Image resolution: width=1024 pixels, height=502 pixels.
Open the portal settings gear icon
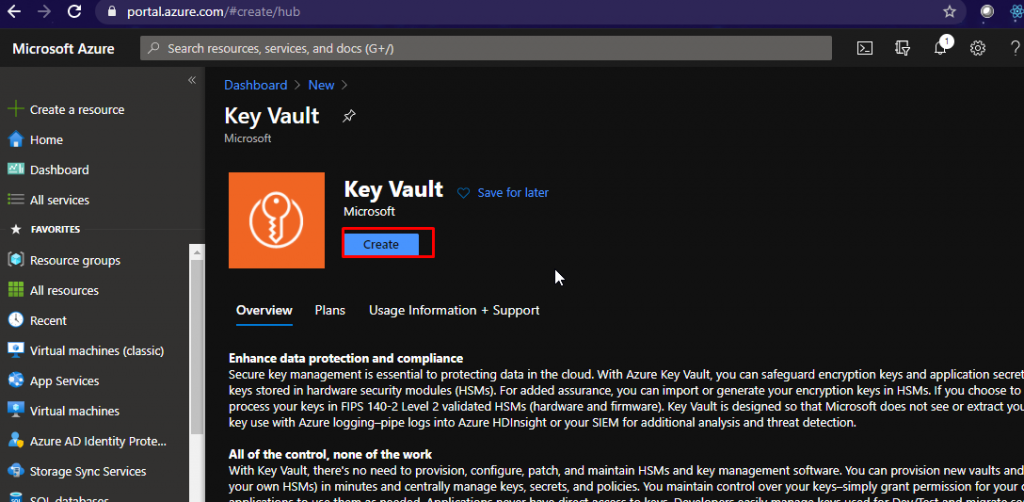978,48
